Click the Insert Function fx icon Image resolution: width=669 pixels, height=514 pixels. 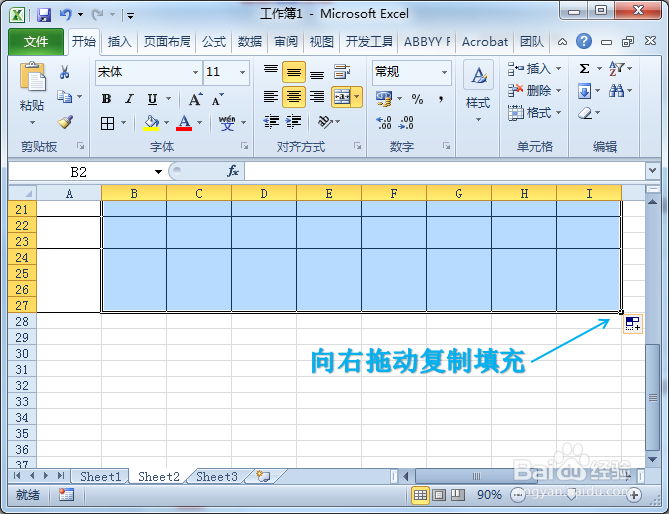233,171
